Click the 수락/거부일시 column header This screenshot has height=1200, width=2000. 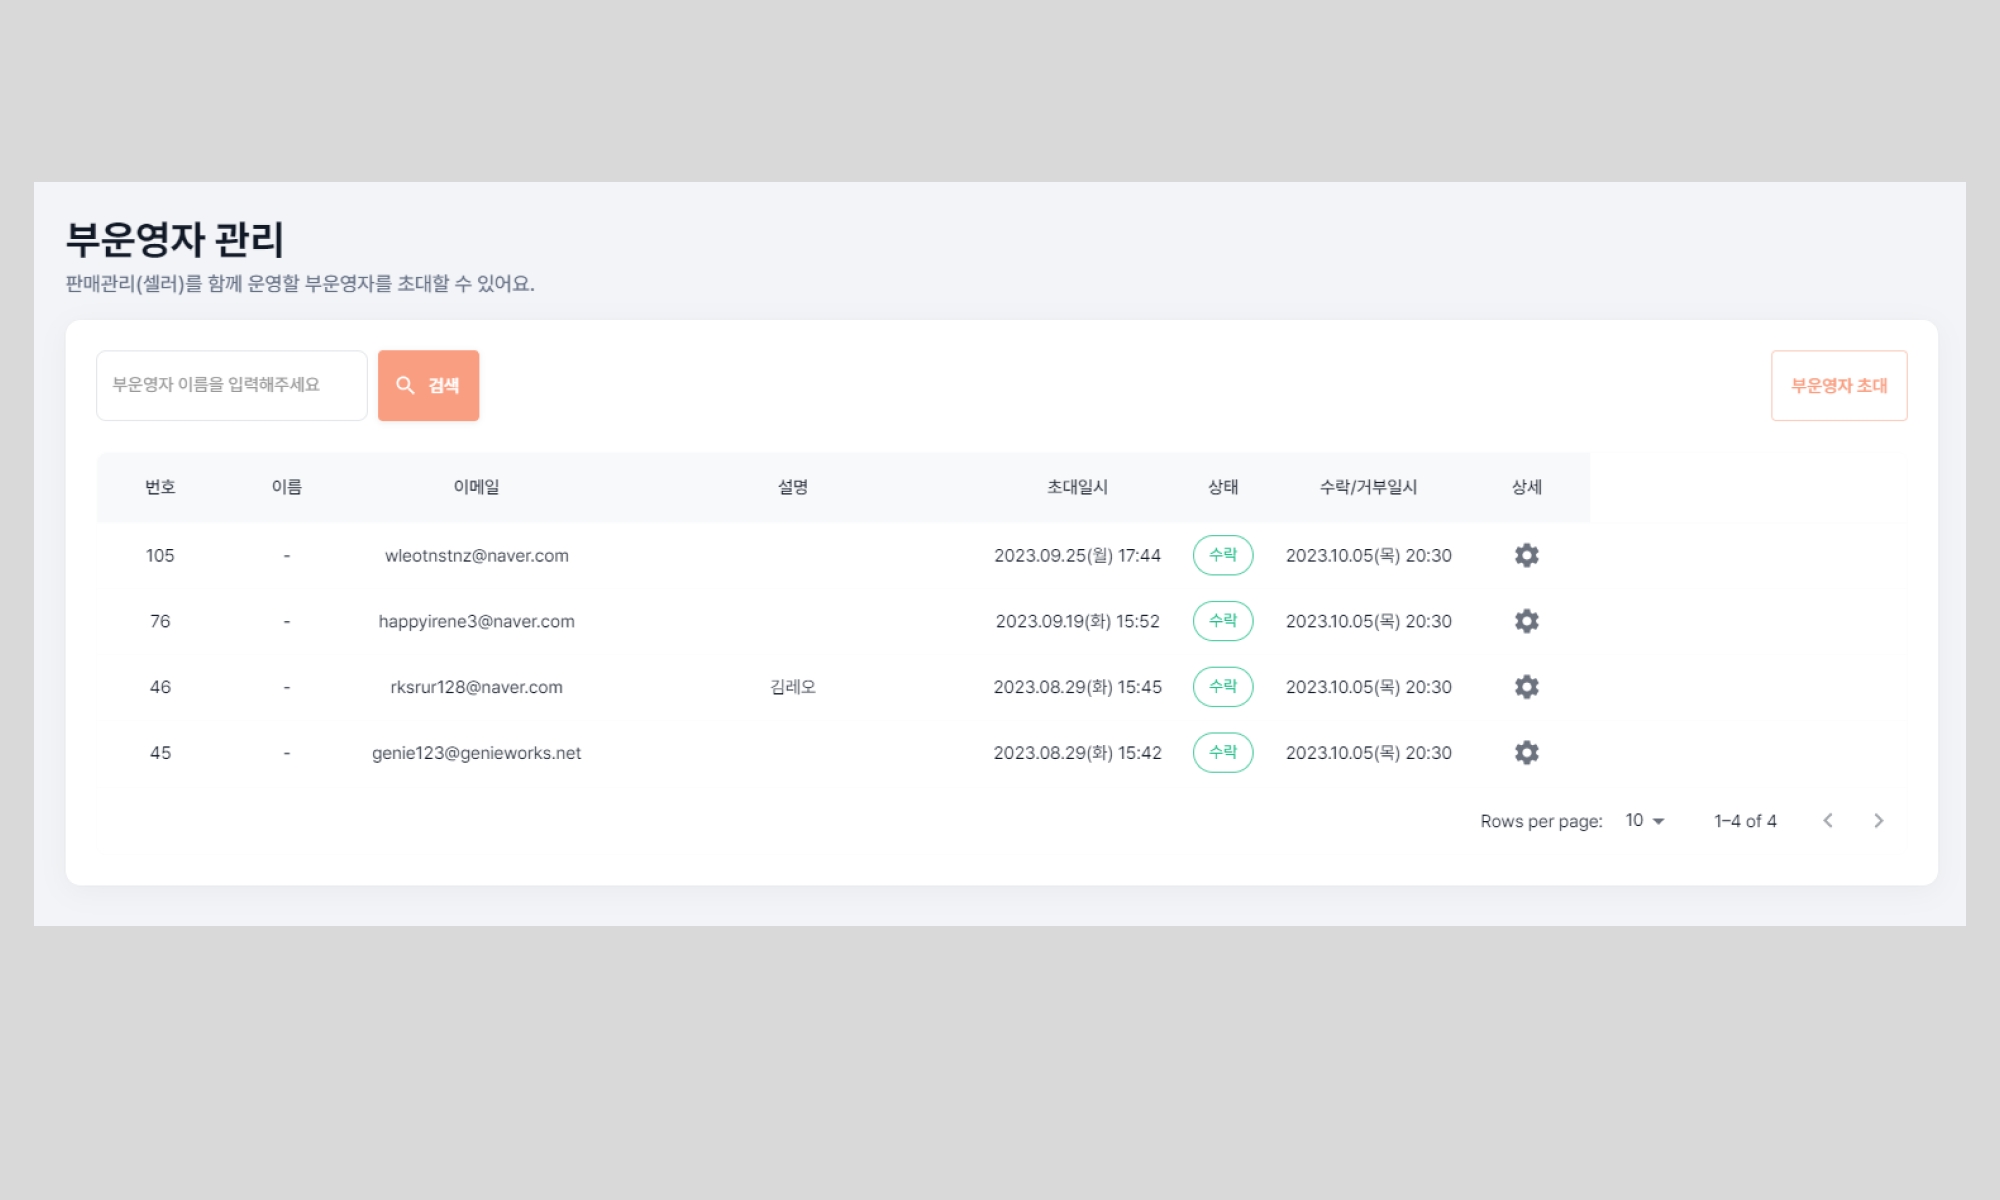(1368, 487)
